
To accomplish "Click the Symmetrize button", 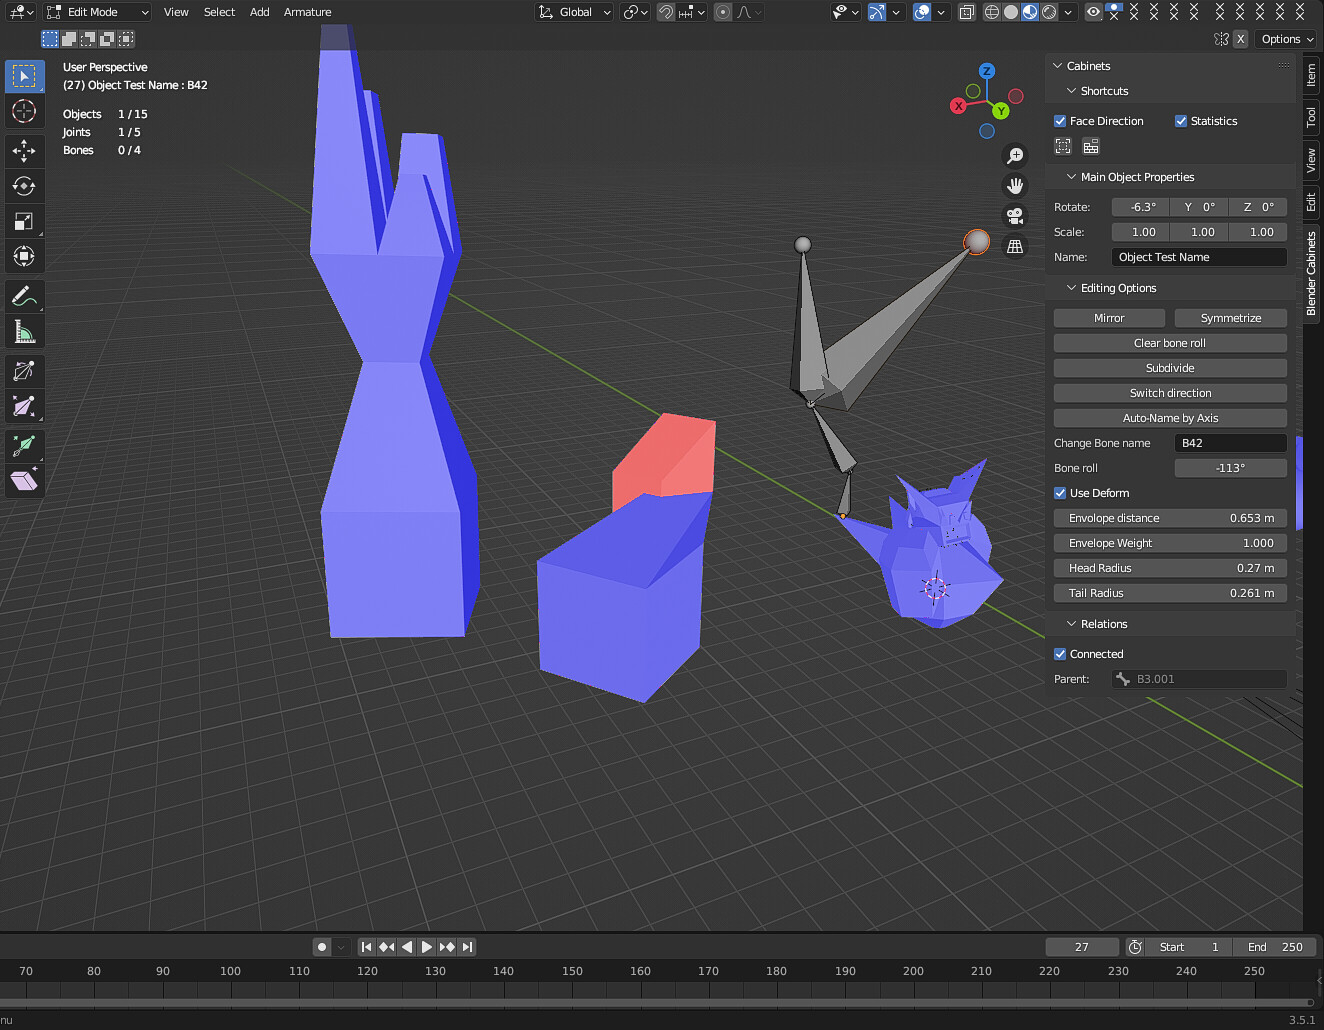I will pos(1230,318).
